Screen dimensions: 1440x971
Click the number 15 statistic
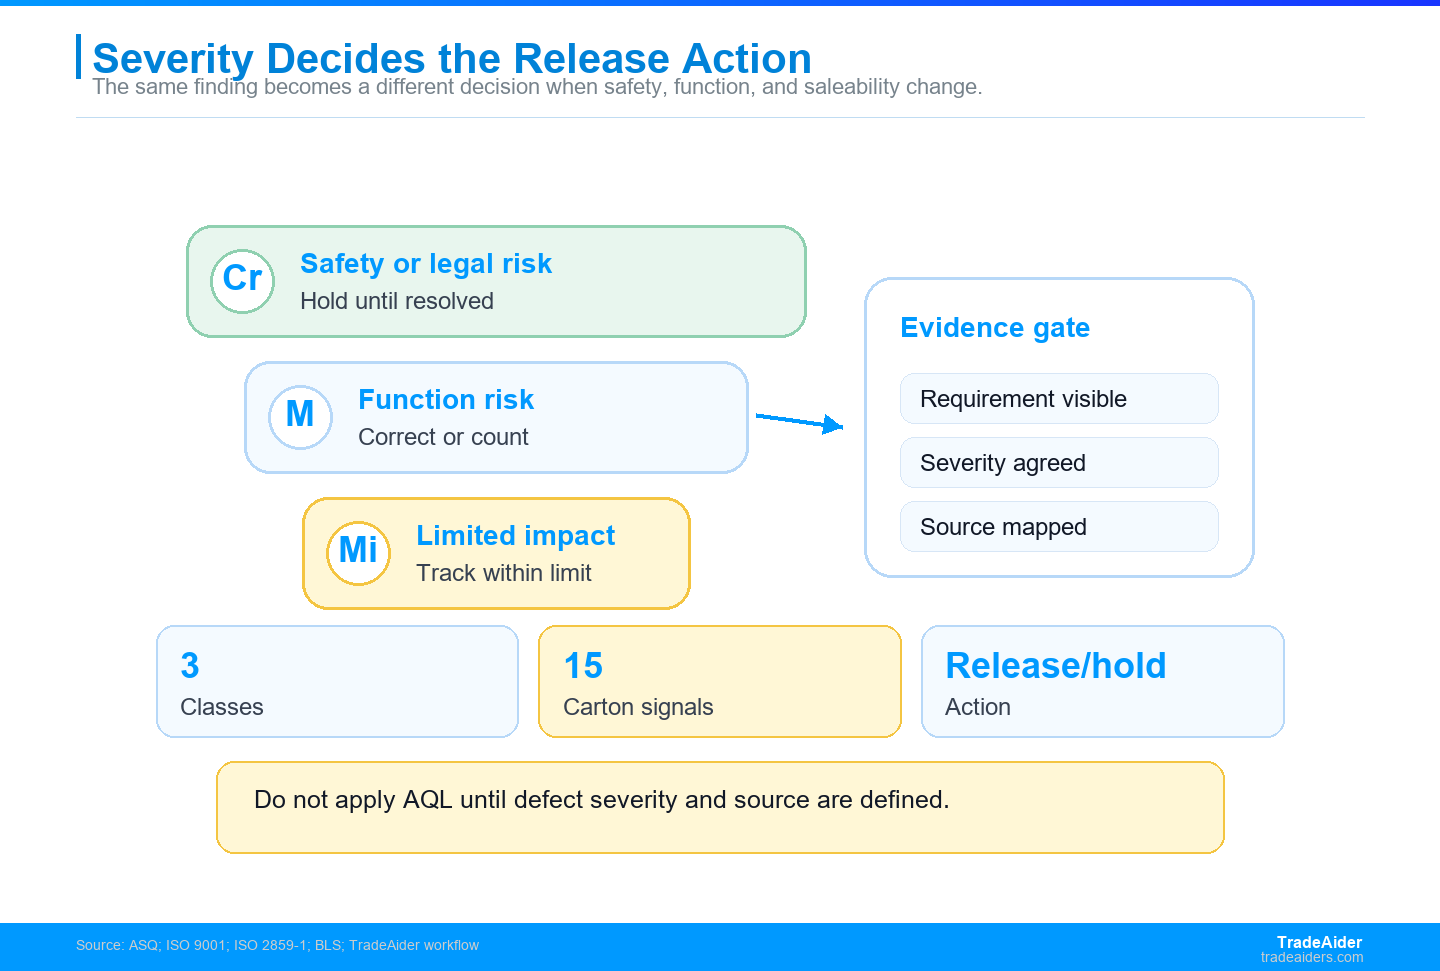click(x=583, y=666)
